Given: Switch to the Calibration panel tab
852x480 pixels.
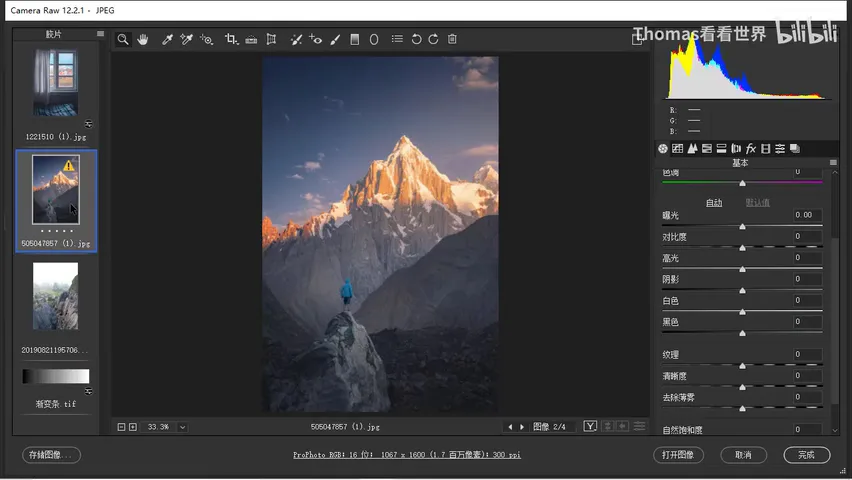Looking at the screenshot, I should (x=766, y=148).
